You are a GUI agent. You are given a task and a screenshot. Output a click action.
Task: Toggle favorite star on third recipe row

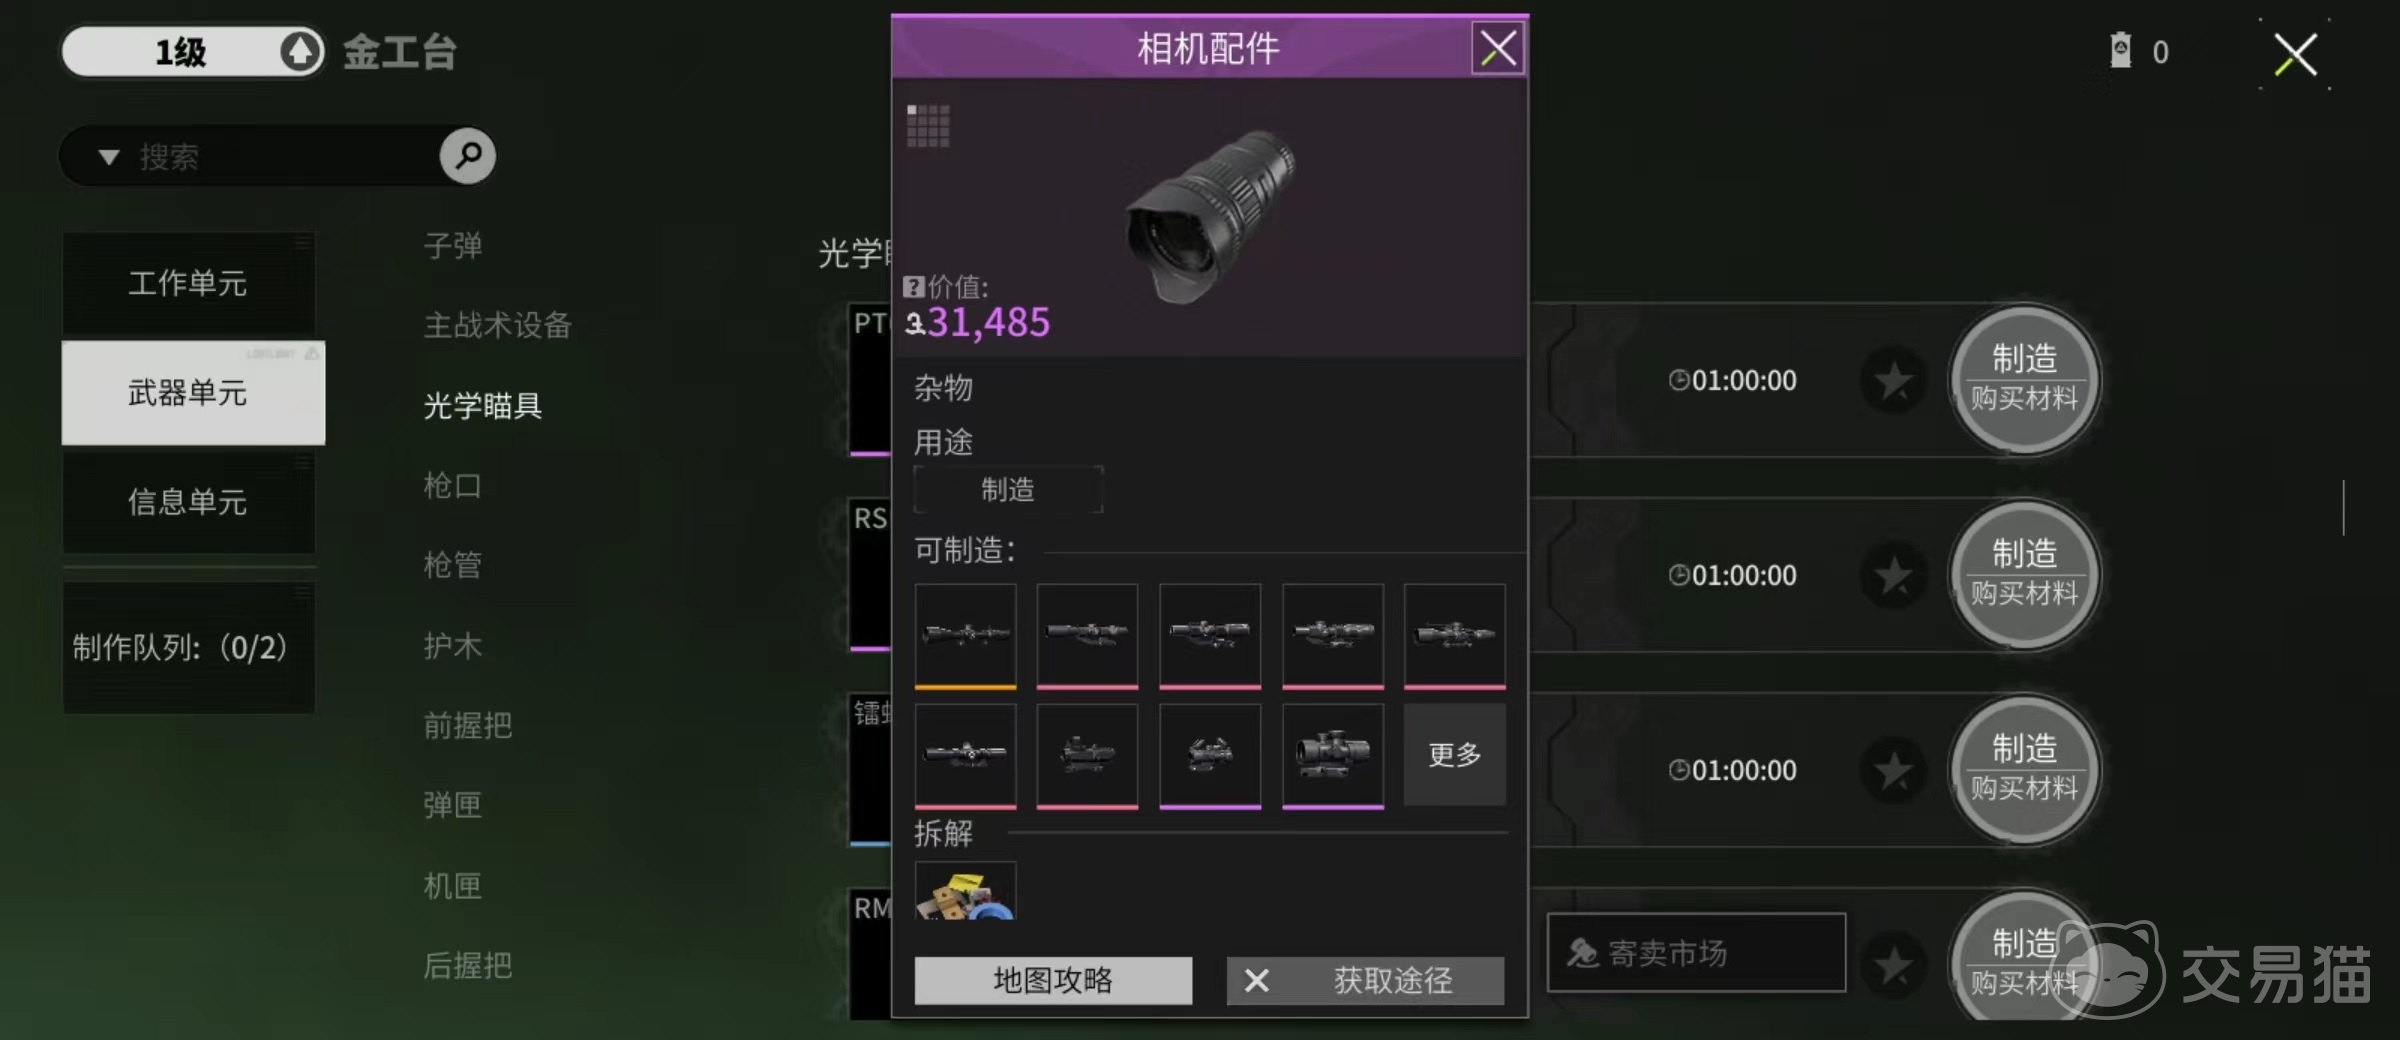coord(1893,770)
